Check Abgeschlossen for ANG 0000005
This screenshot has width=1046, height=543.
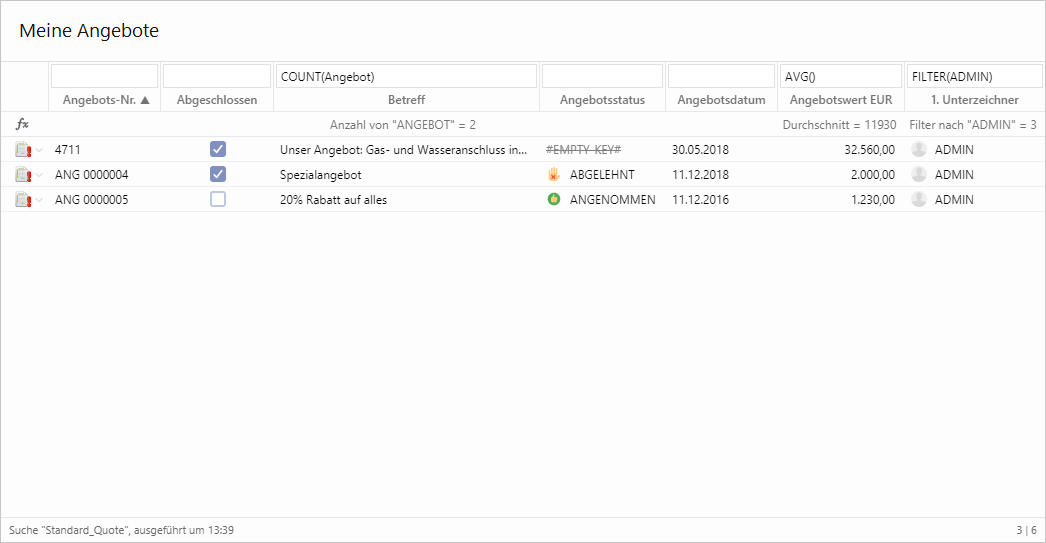218,199
